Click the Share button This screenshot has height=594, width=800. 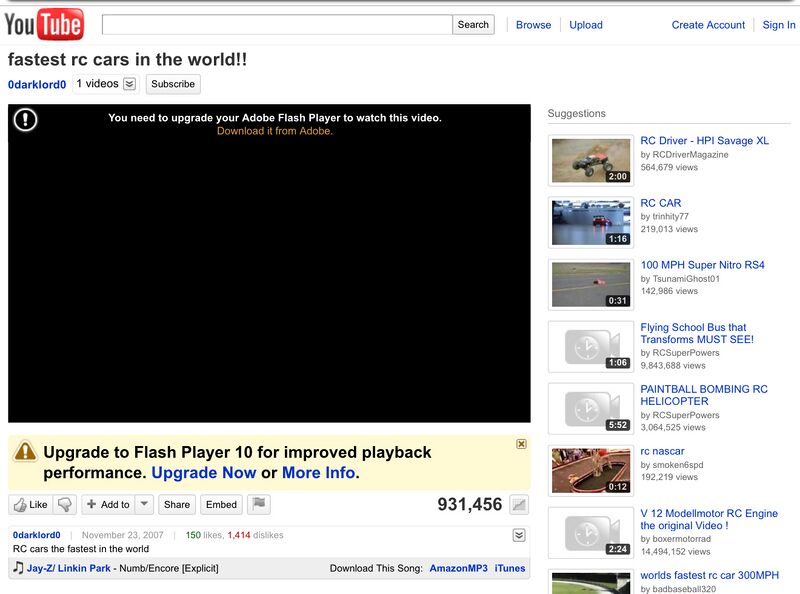click(177, 505)
